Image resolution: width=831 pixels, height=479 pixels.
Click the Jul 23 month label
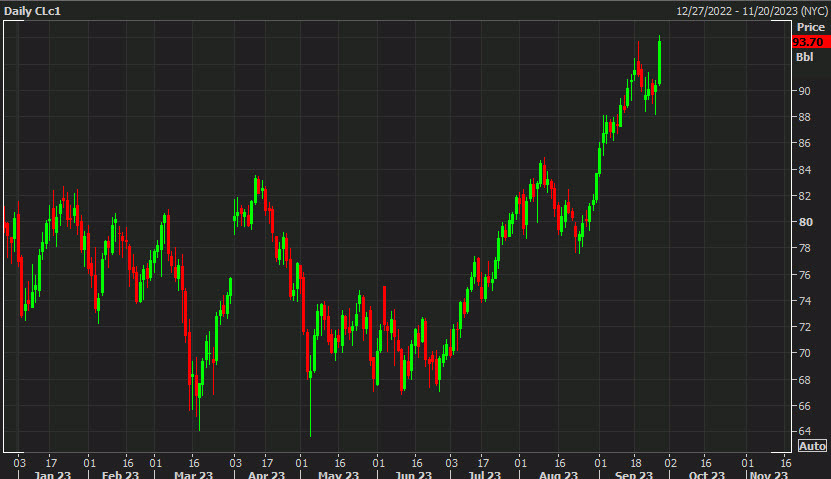pyautogui.click(x=484, y=474)
